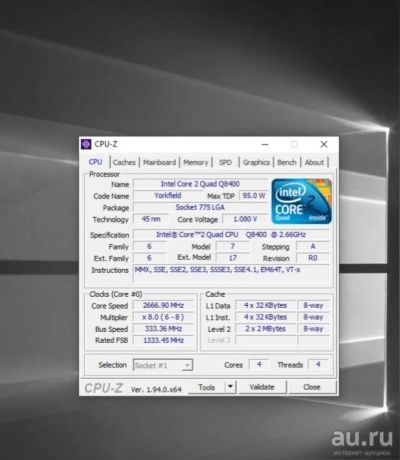Open the Mainboard tab

159,162
